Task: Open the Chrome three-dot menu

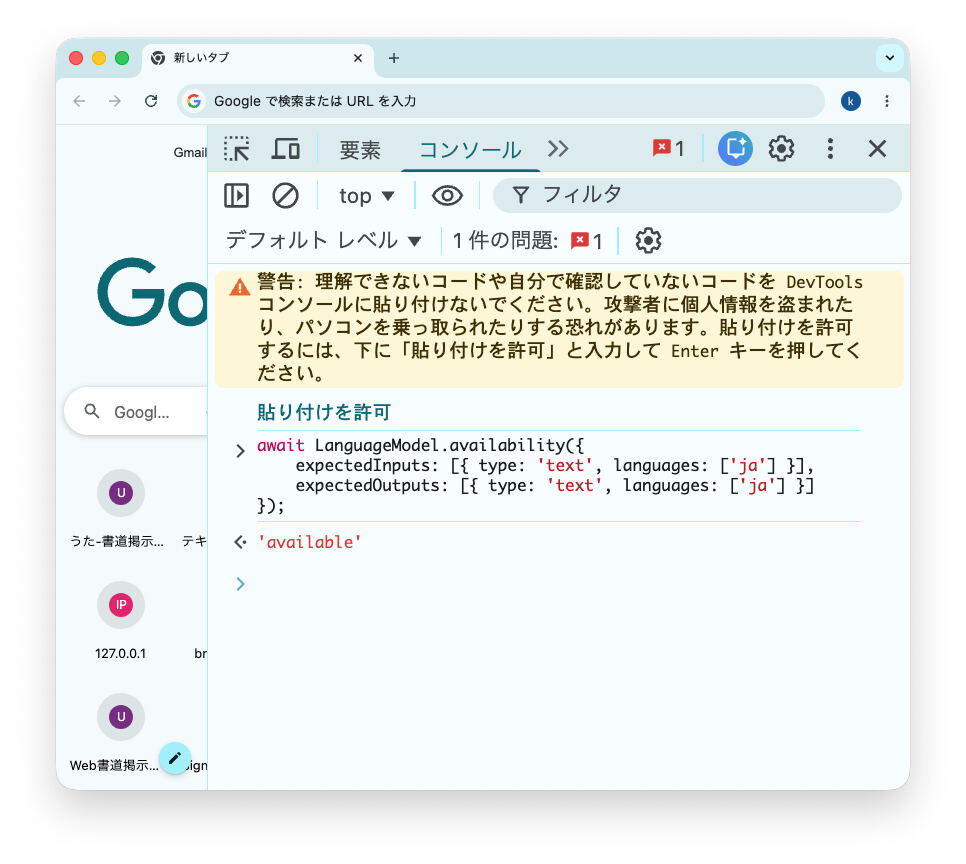Action: 887,101
